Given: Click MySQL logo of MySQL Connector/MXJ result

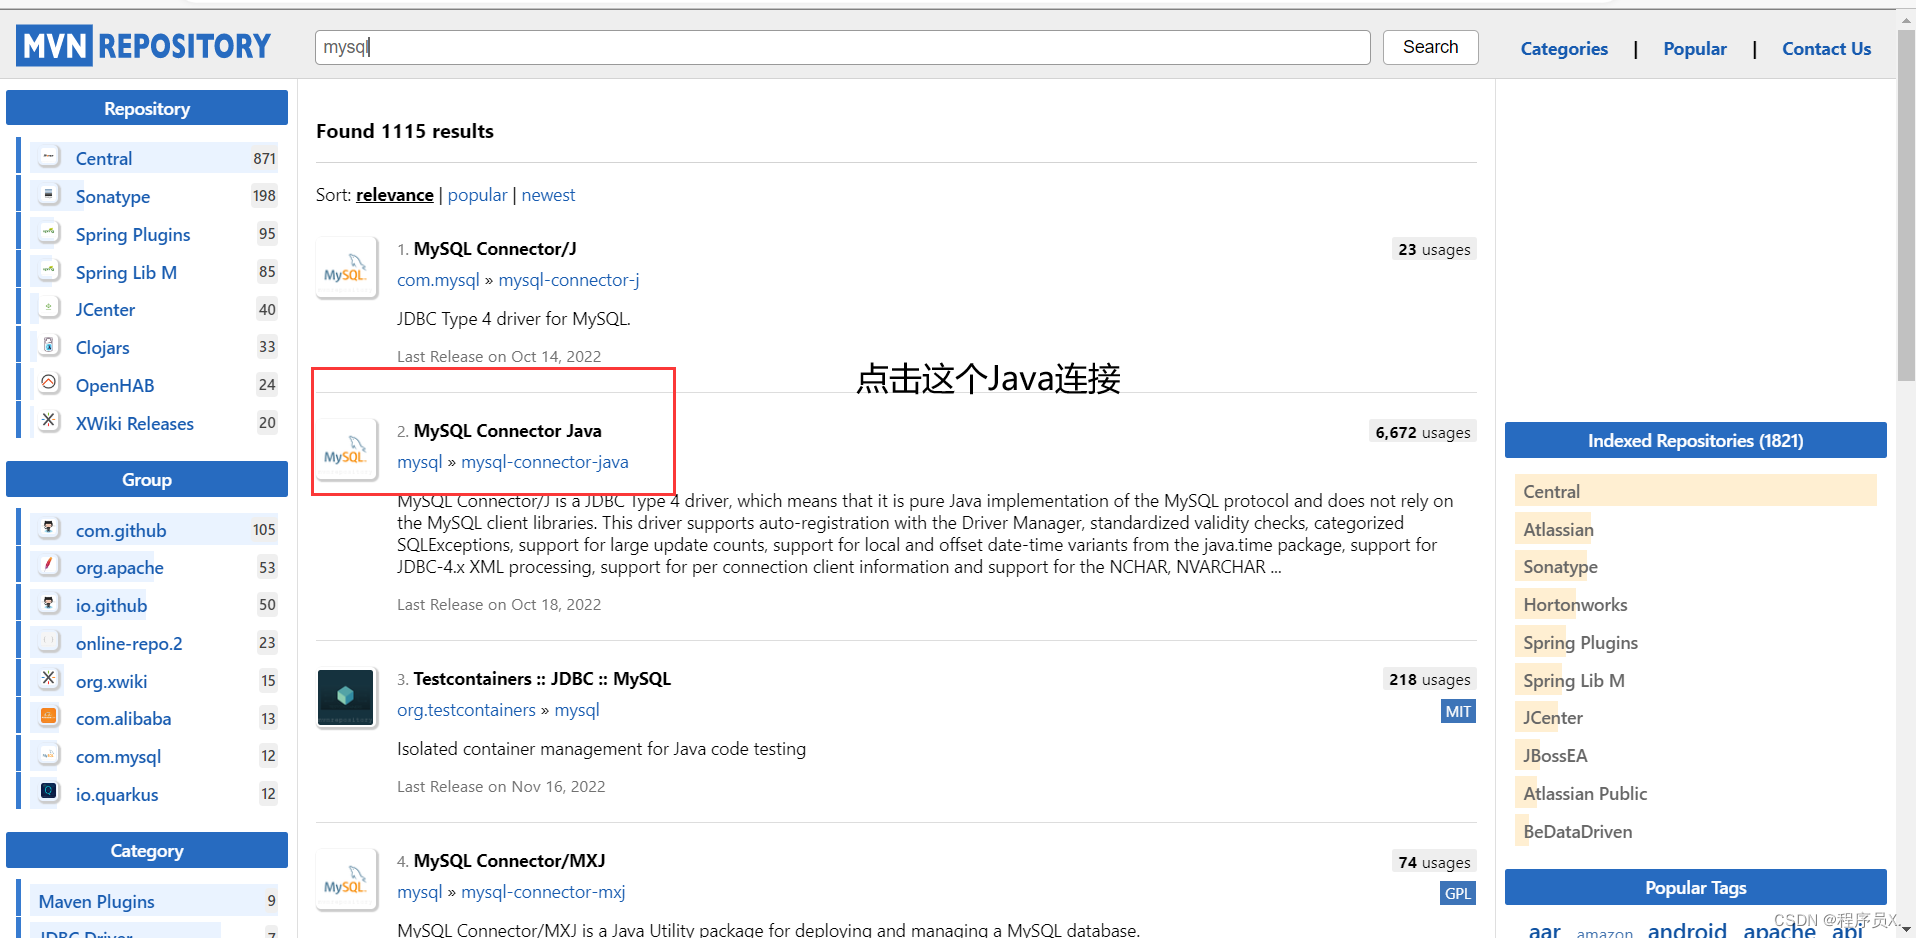Looking at the screenshot, I should pyautogui.click(x=346, y=880).
